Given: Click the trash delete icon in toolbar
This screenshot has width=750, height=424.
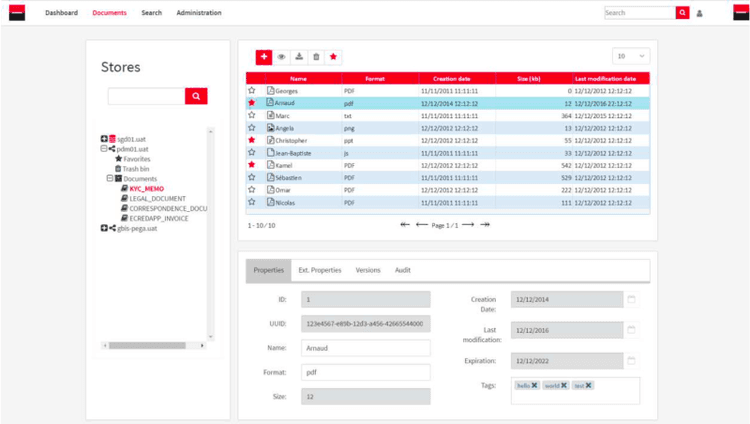Looking at the screenshot, I should click(316, 57).
